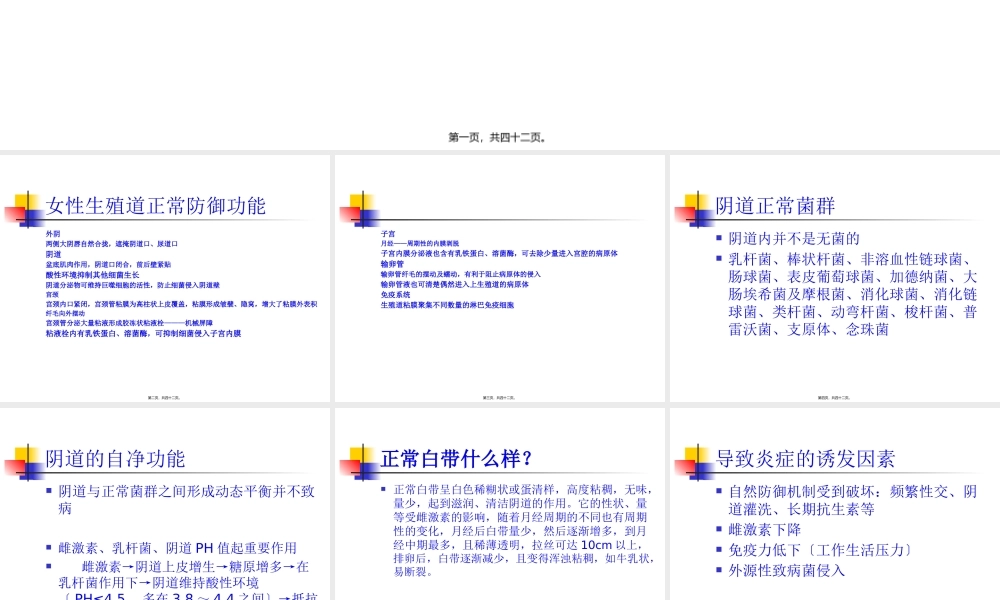Click the footer text 第一页，共四十二页
Image resolution: width=1000 pixels, height=600 pixels.
499,135
